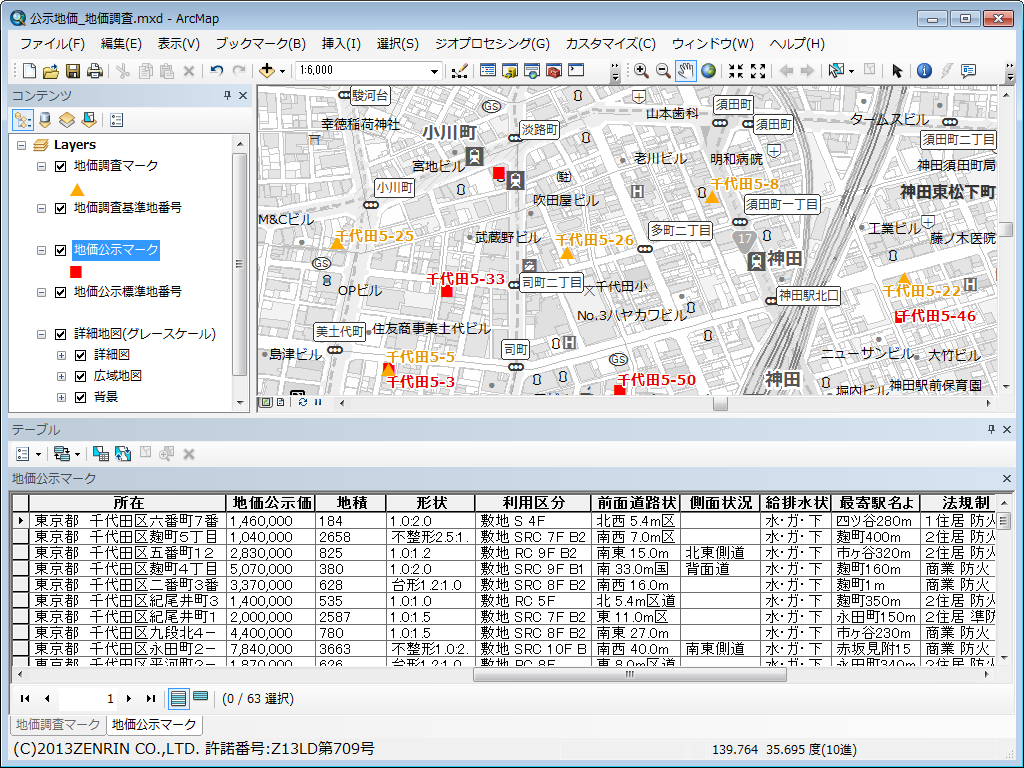Screen dimensions: 1024x768
Task: Uncheck the 地価調査マーク layer
Action: click(x=61, y=167)
